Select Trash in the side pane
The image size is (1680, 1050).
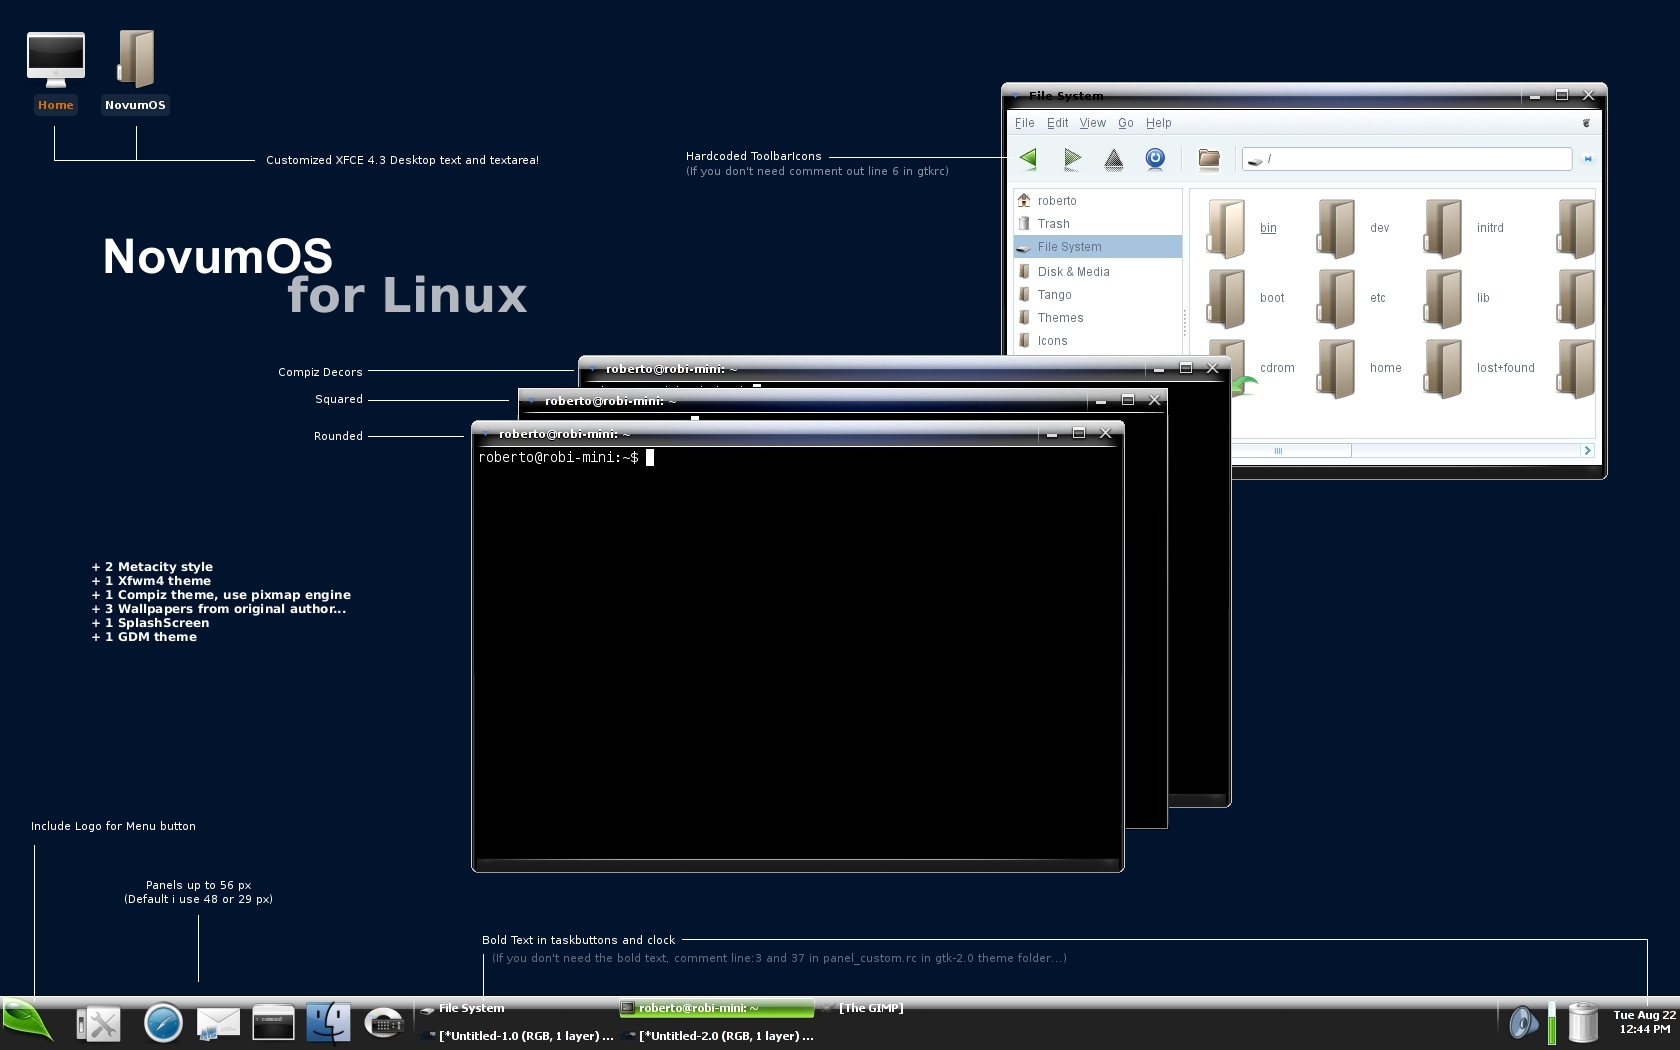pyautogui.click(x=1098, y=224)
